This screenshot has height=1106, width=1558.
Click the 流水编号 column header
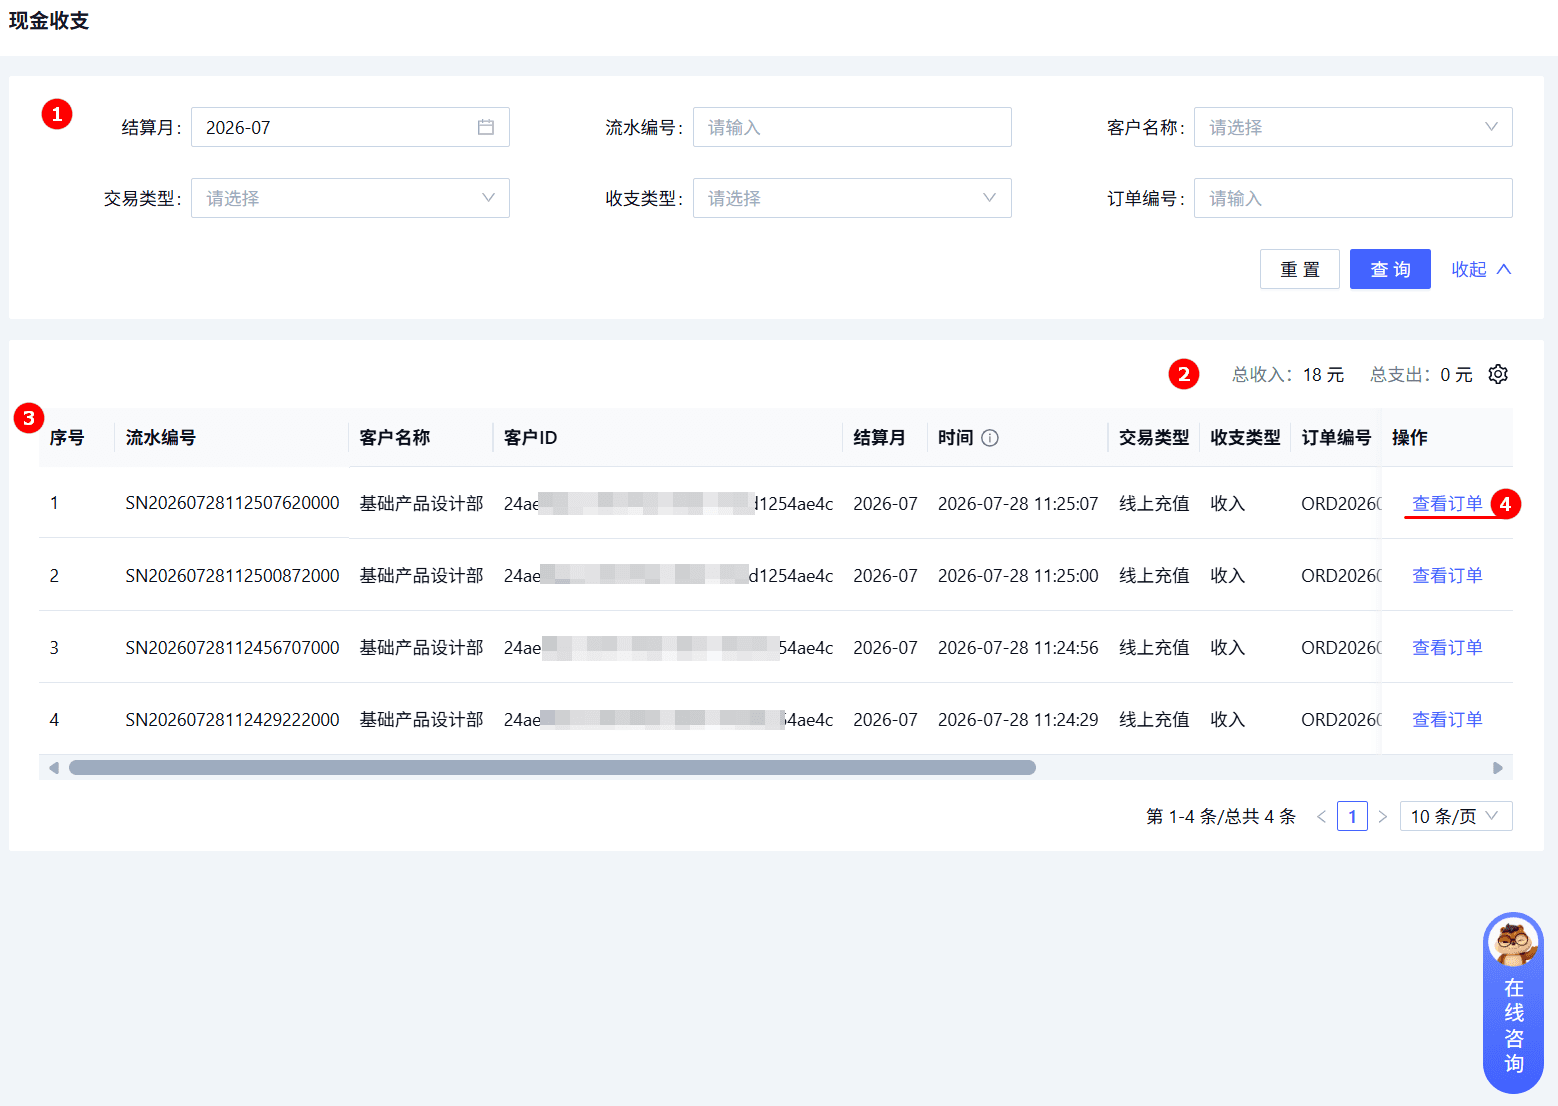(x=161, y=437)
